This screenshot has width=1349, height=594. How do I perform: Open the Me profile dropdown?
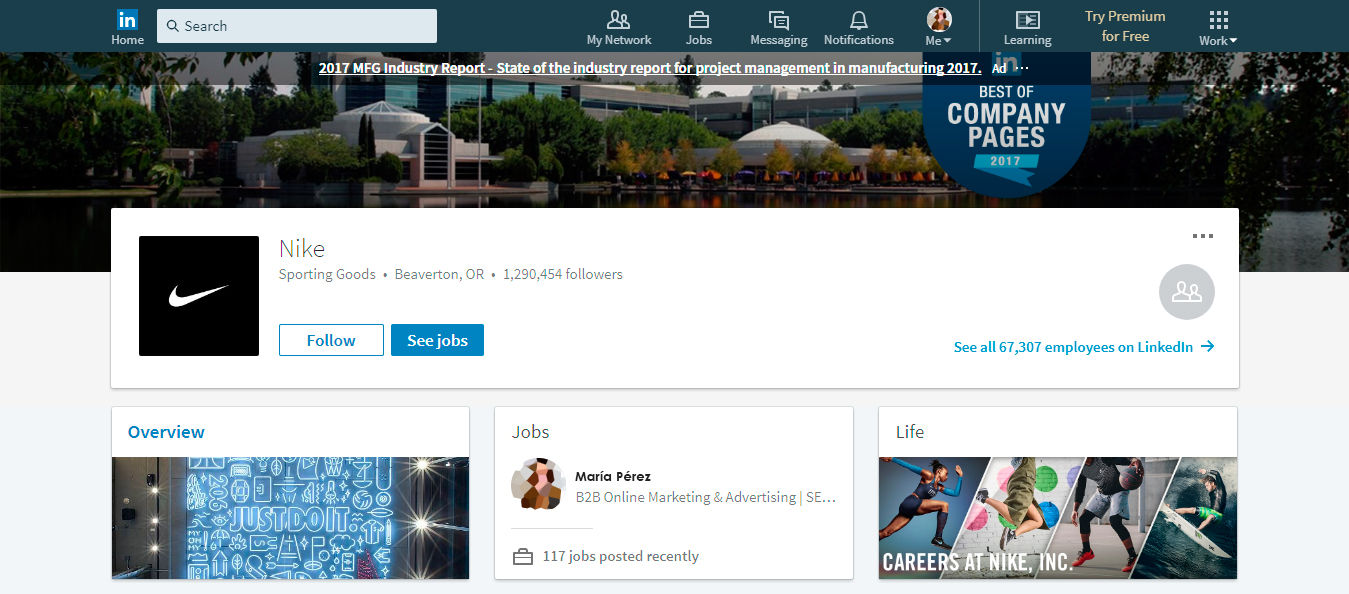(x=938, y=25)
